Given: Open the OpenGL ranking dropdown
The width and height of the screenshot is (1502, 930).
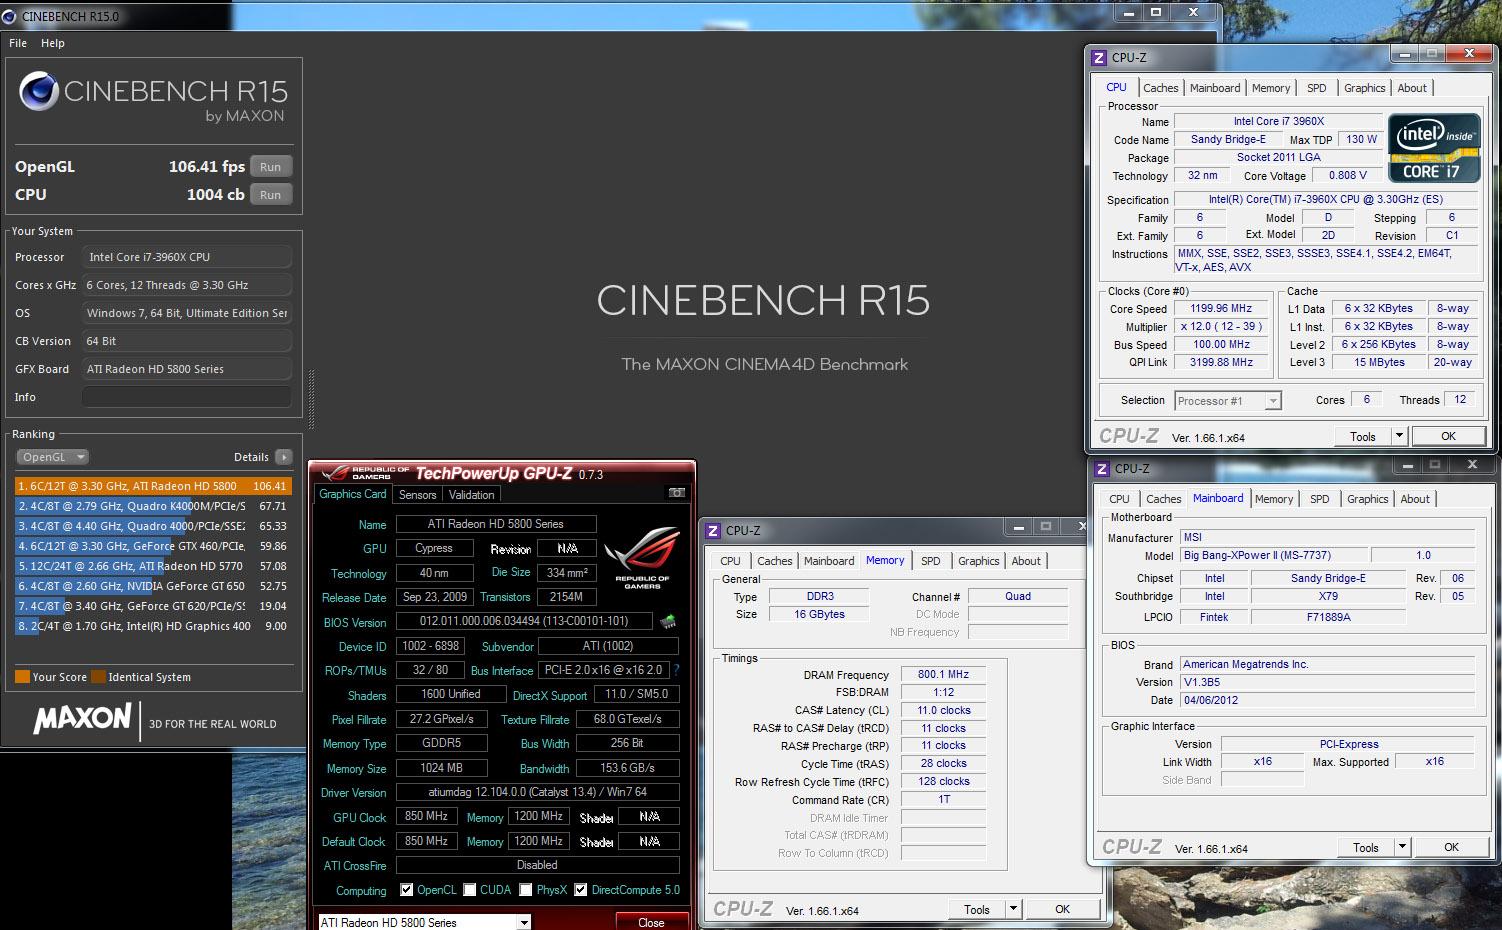Looking at the screenshot, I should pos(53,457).
